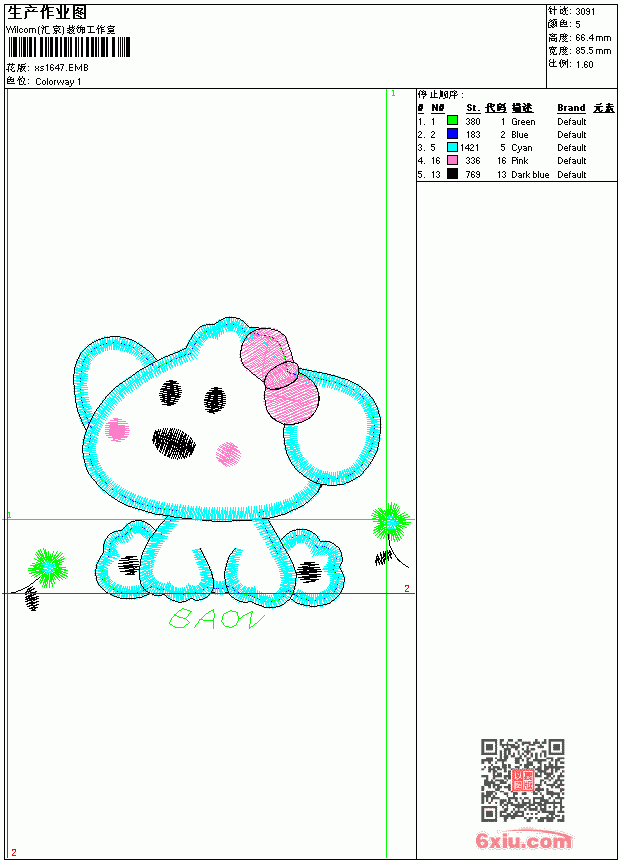Image resolution: width=620 pixels, height=860 pixels.
Task: Click the right green flower
Action: tap(390, 522)
